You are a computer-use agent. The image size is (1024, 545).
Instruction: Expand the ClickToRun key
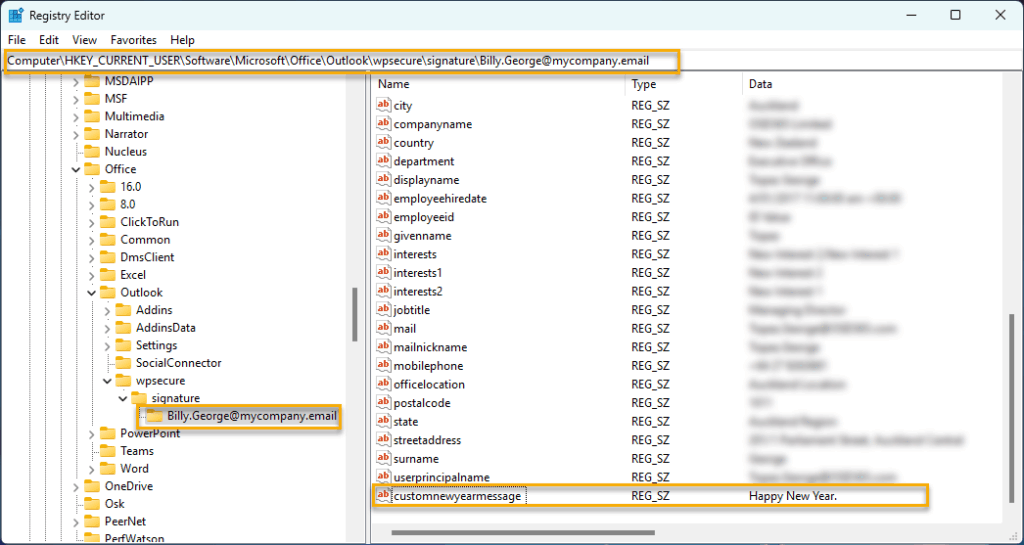click(91, 223)
